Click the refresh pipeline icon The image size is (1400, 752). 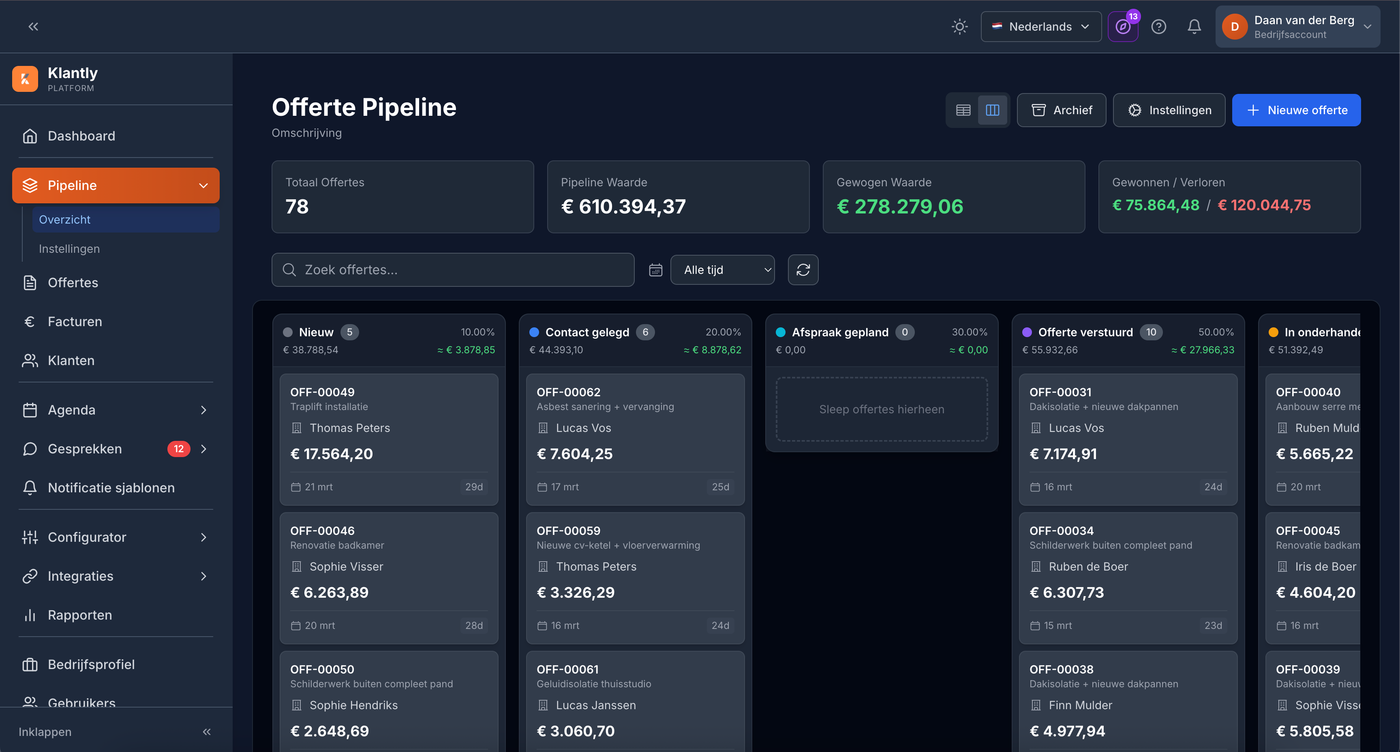point(803,270)
